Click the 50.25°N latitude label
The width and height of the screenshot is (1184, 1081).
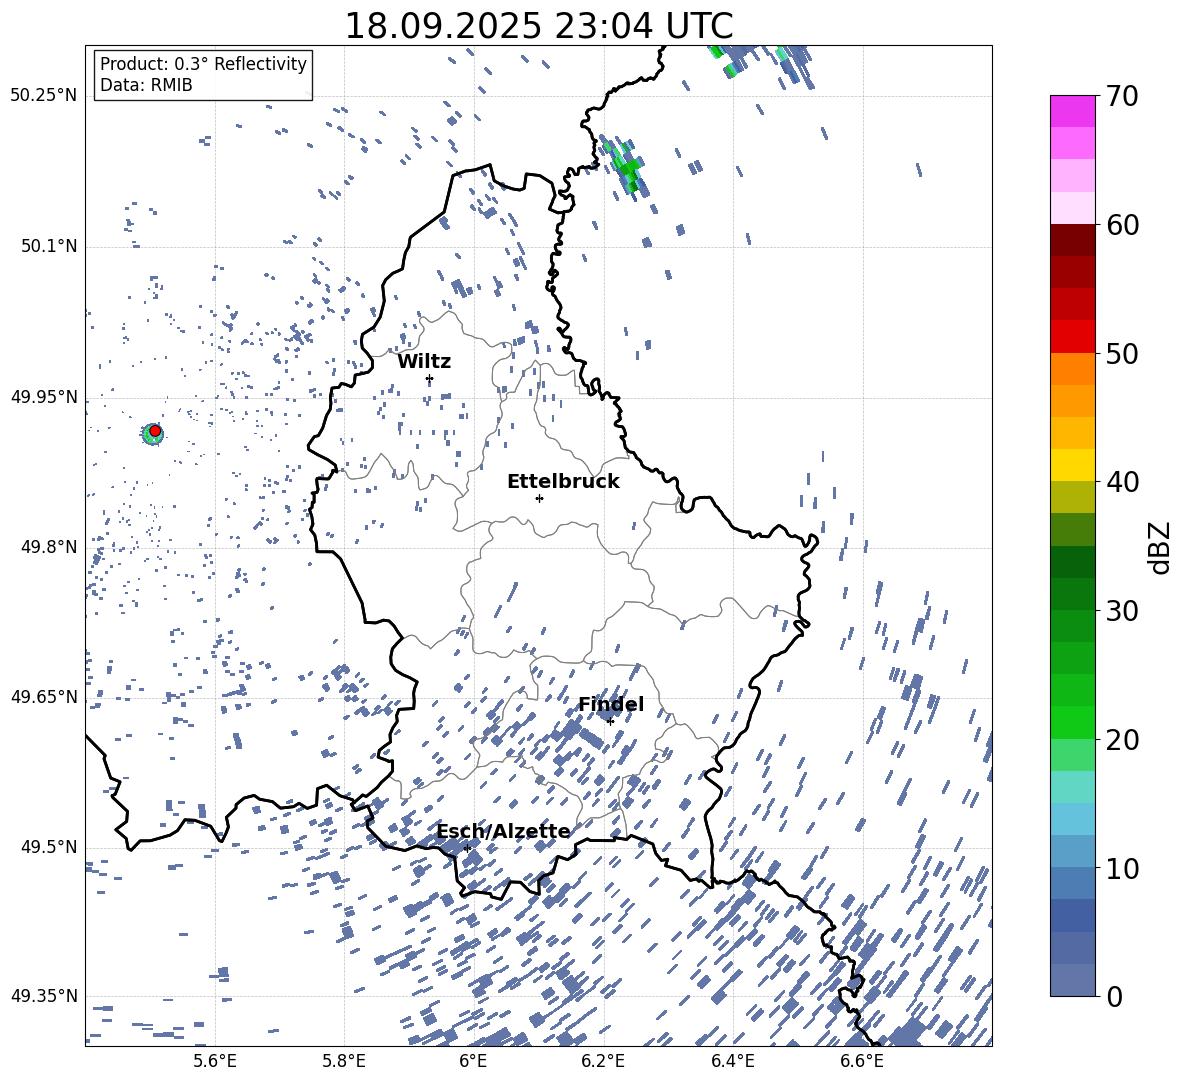(x=44, y=96)
